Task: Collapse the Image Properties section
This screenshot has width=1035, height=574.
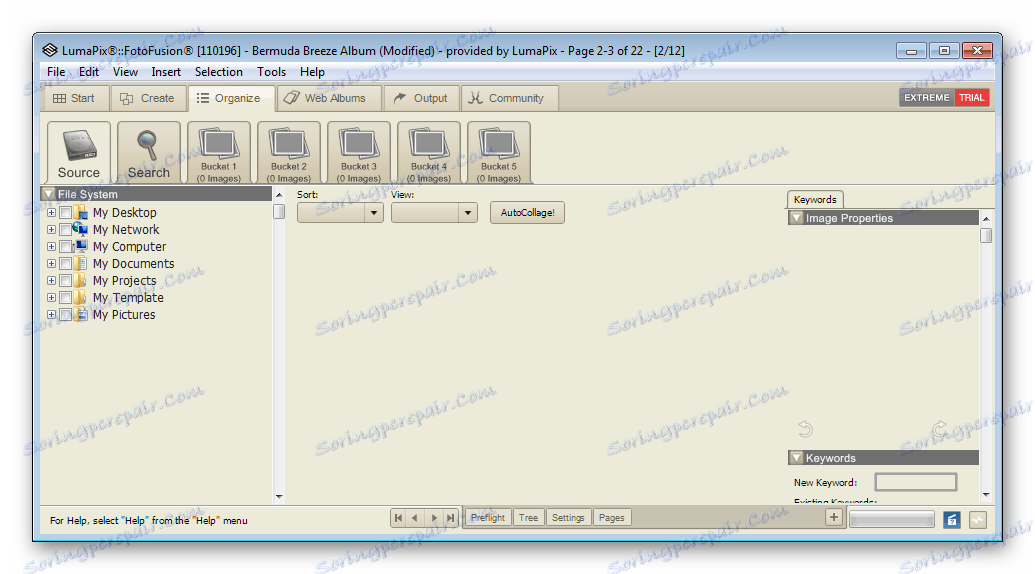Action: (x=797, y=218)
